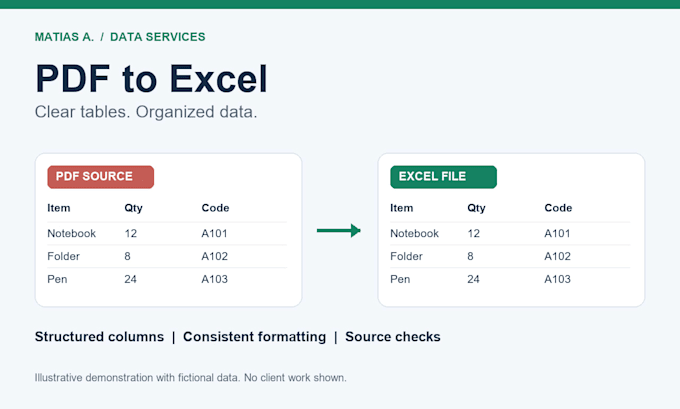Viewport: 680px width, 409px height.
Task: Select "Item" header in PDF SOURCE table
Action: pos(59,208)
